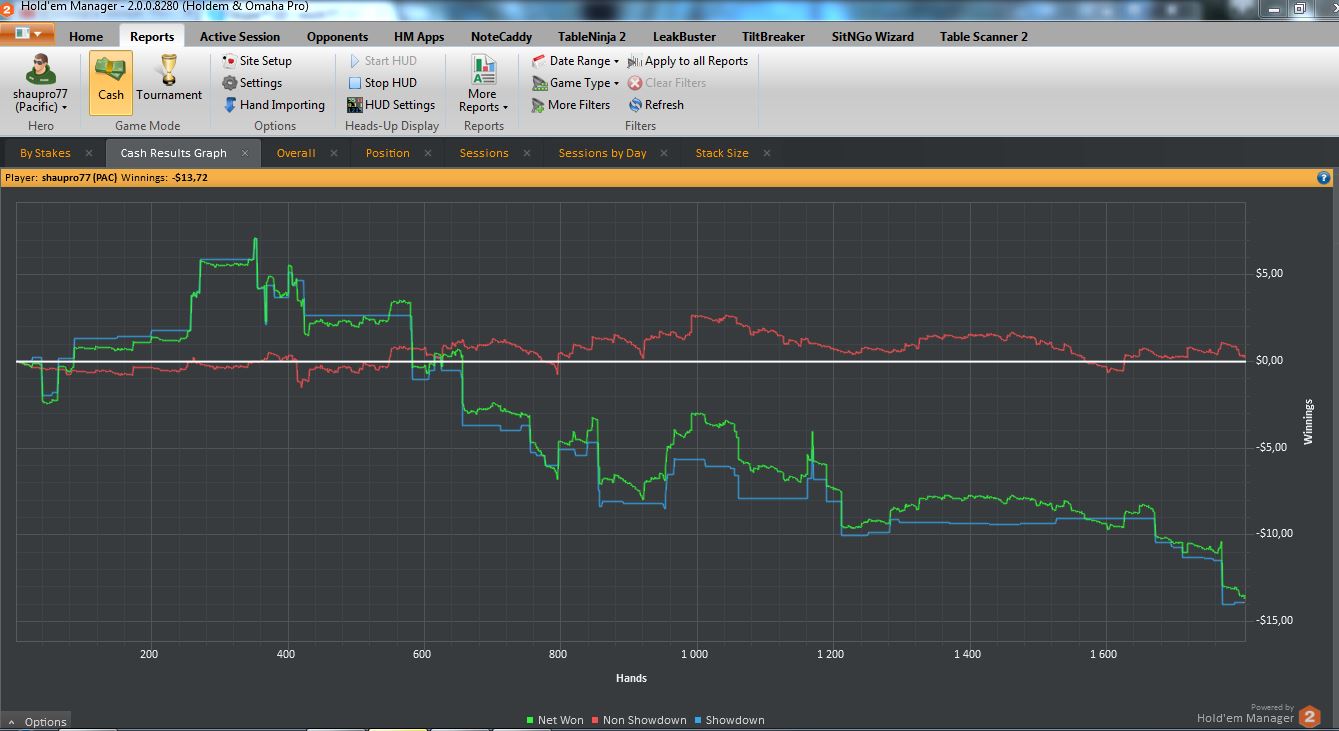This screenshot has width=1339, height=731.
Task: Refresh the report
Action: [x=656, y=105]
